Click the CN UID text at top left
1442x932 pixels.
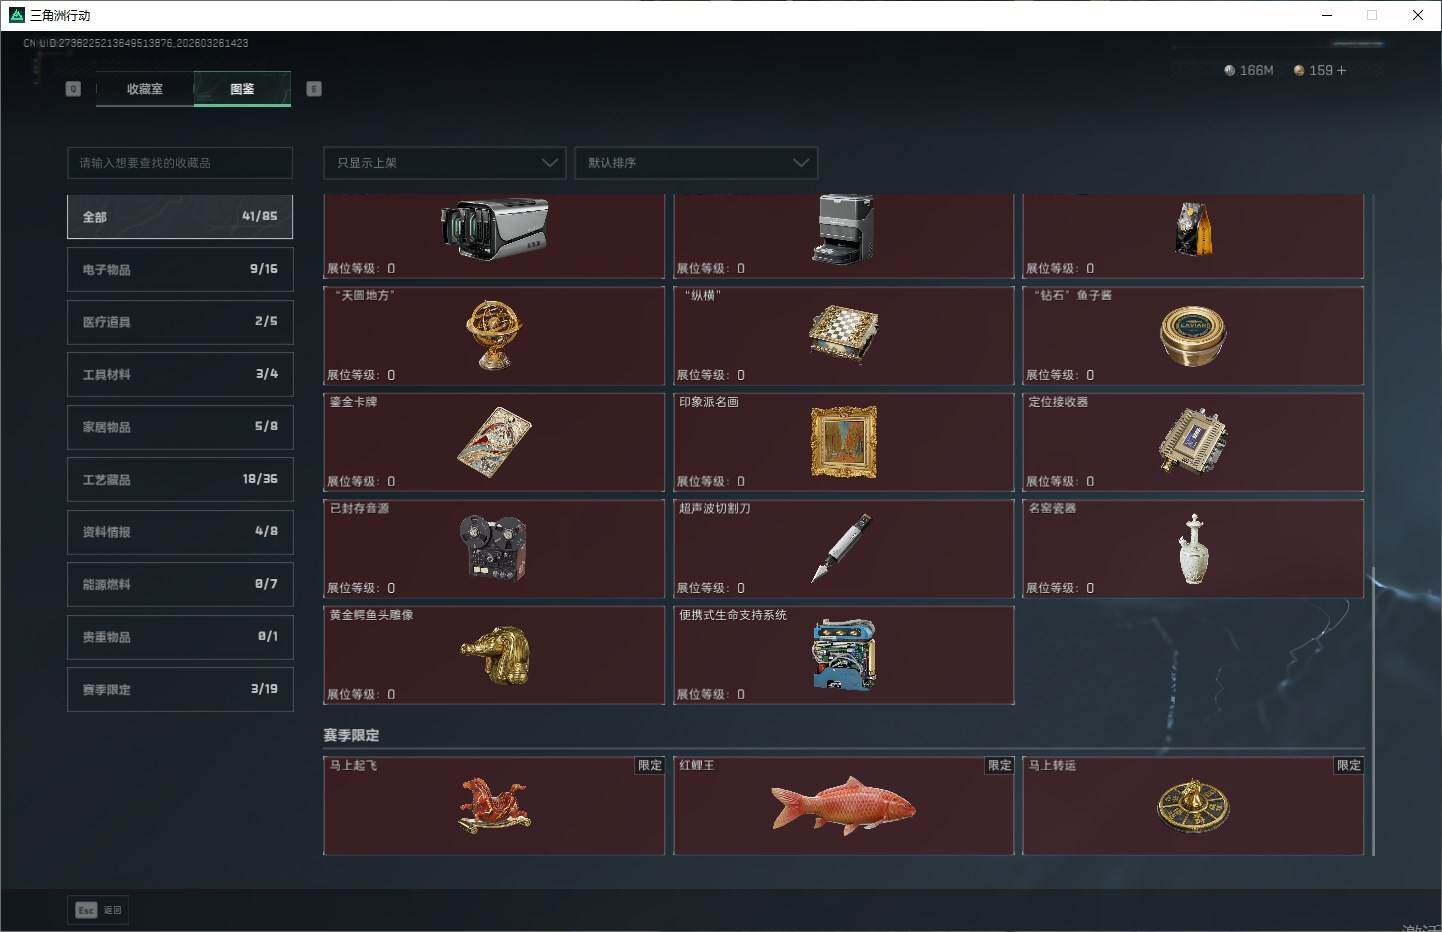tap(136, 43)
